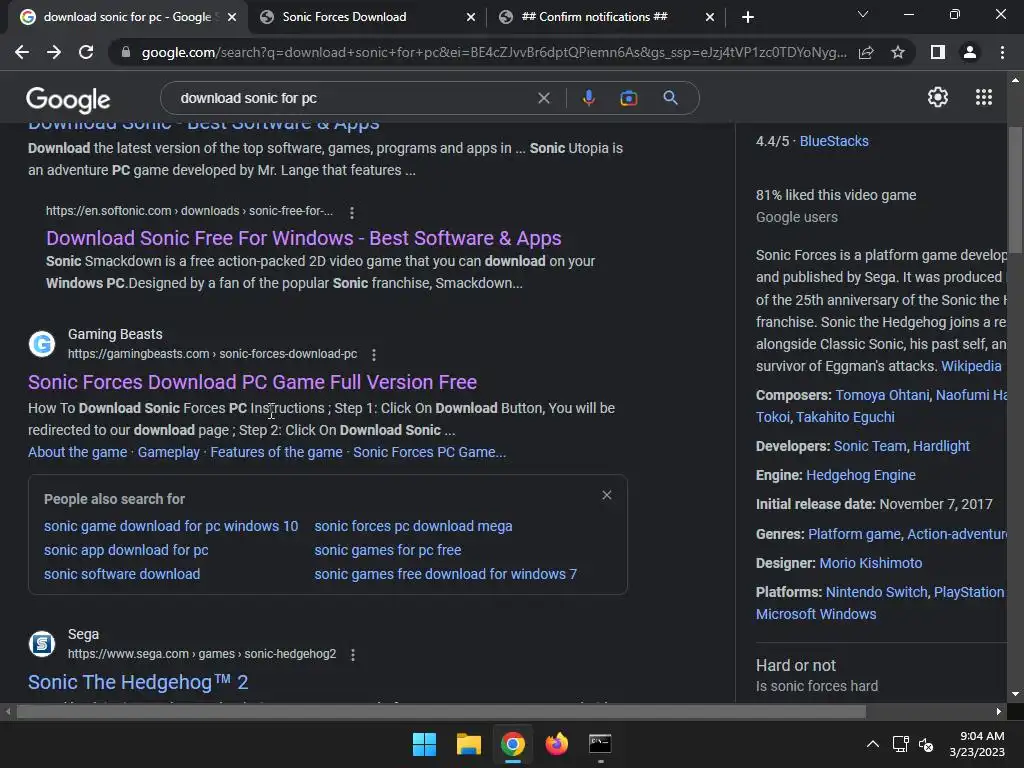1024x768 pixels.
Task: Start voice search with microphone
Action: click(588, 98)
